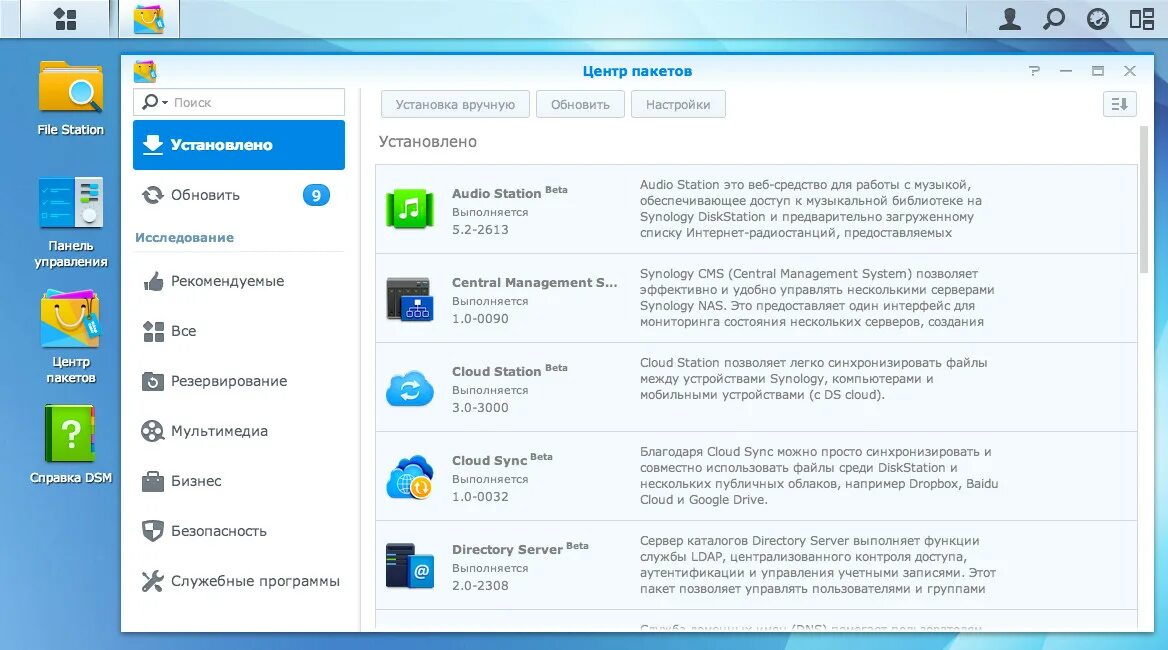Viewport: 1168px width, 650px height.
Task: Click the Cloud Sync package icon
Action: tap(410, 477)
